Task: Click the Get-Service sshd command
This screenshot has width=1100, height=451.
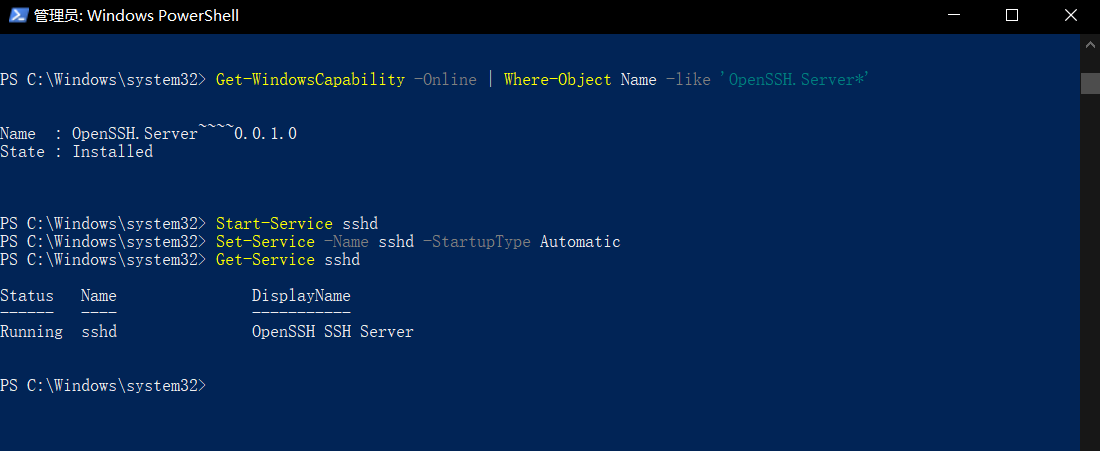Action: point(288,260)
